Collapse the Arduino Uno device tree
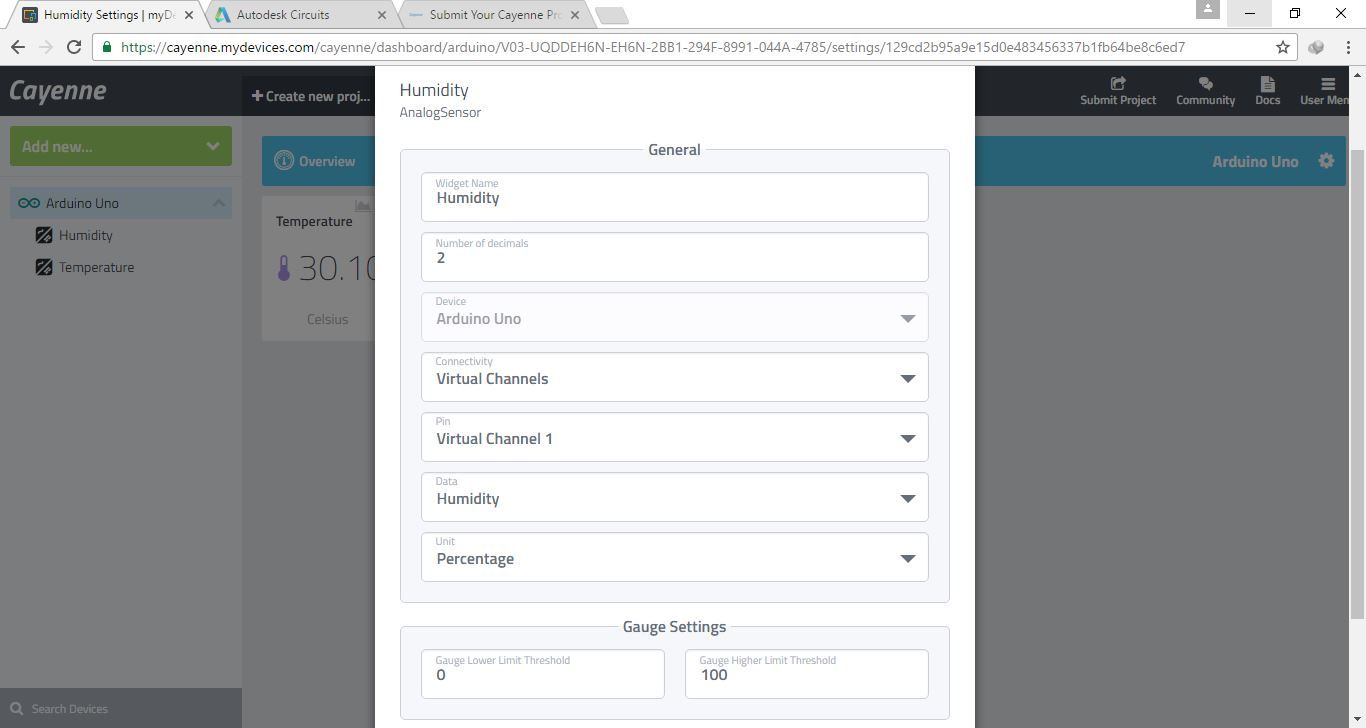 [218, 203]
